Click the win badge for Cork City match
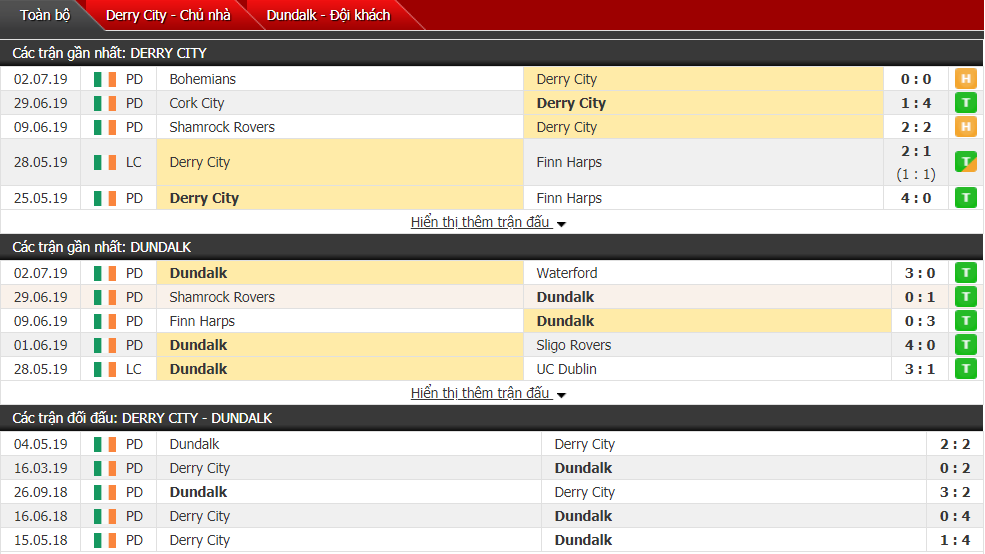This screenshot has height=554, width=985. 966,103
